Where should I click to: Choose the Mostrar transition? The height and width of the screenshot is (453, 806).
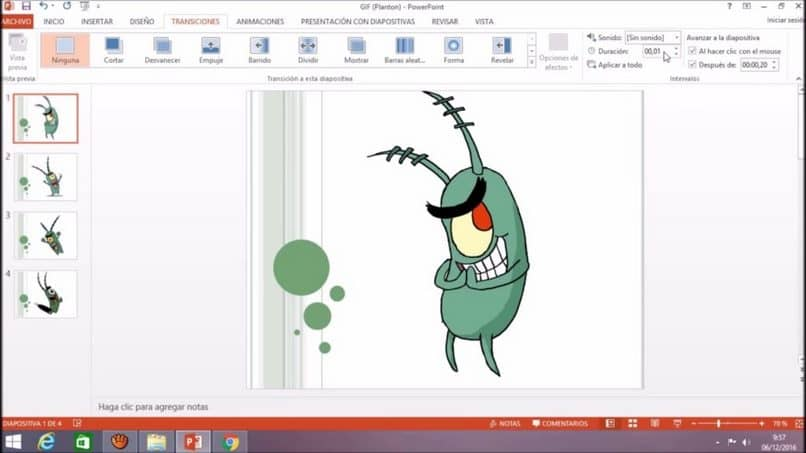point(356,50)
